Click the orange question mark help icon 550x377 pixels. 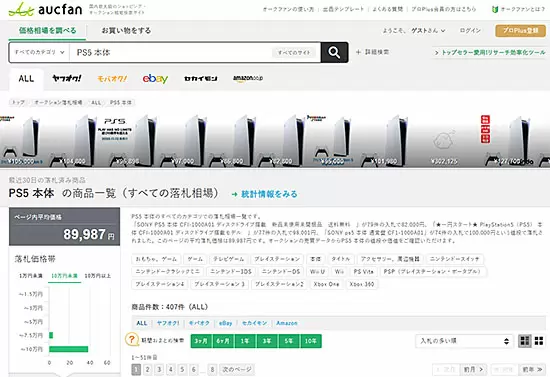point(132,339)
